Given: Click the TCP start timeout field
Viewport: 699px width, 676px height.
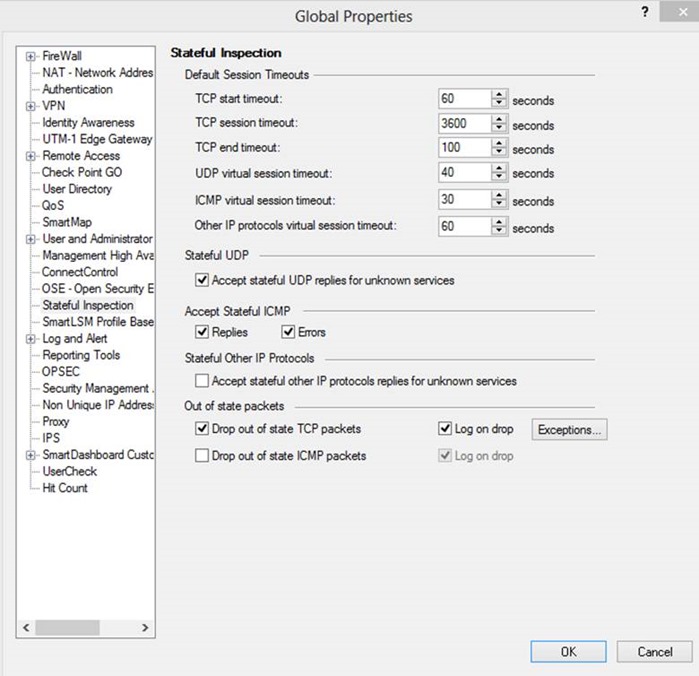Looking at the screenshot, I should point(465,99).
